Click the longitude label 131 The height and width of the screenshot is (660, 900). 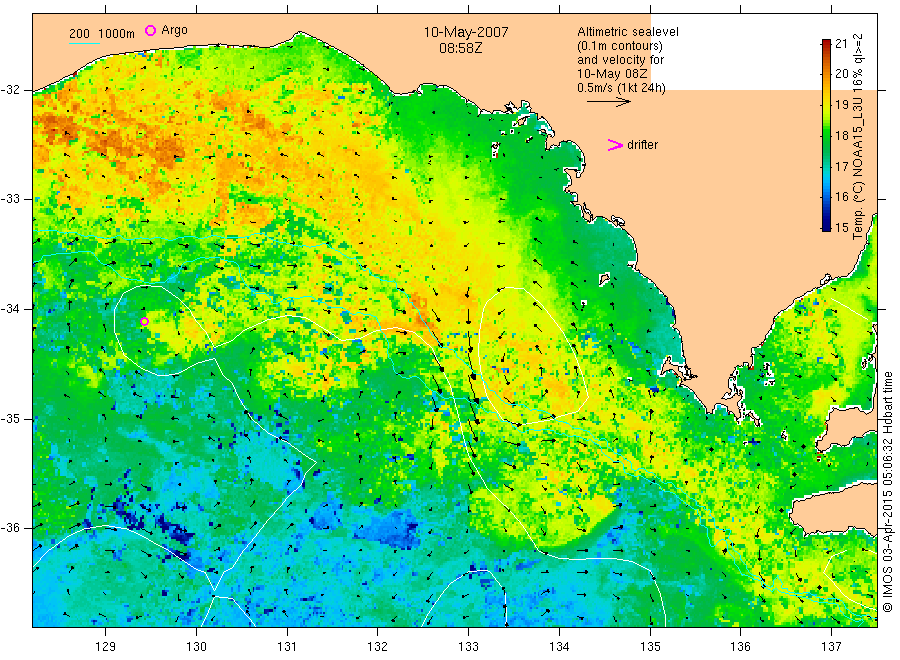click(287, 647)
